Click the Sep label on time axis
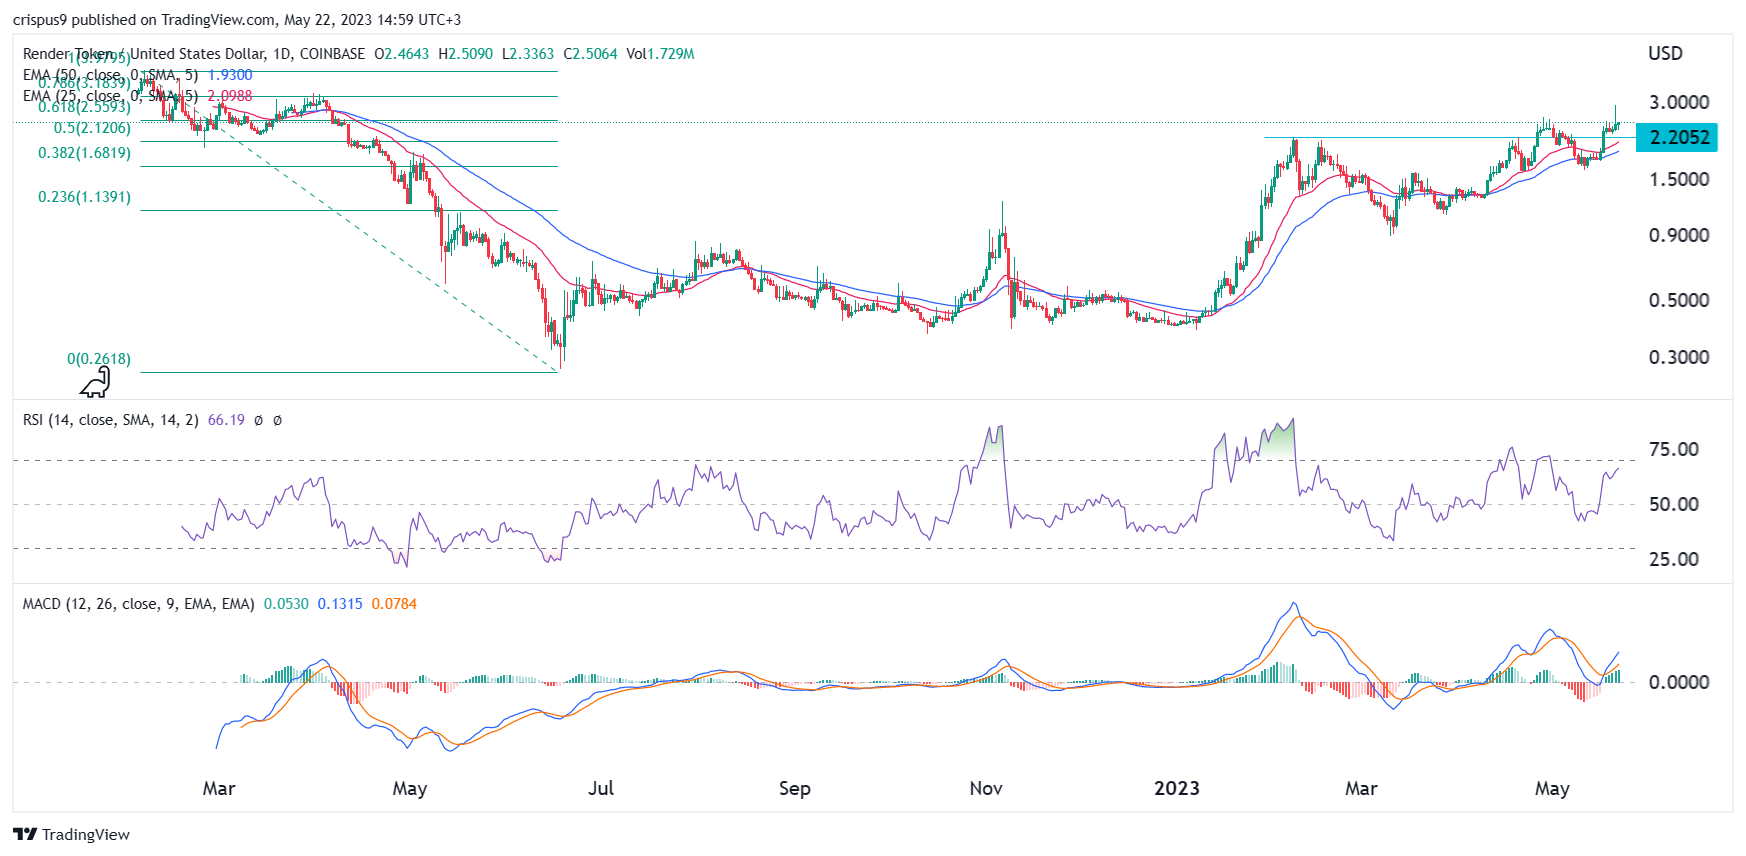This screenshot has height=856, width=1746. (795, 788)
